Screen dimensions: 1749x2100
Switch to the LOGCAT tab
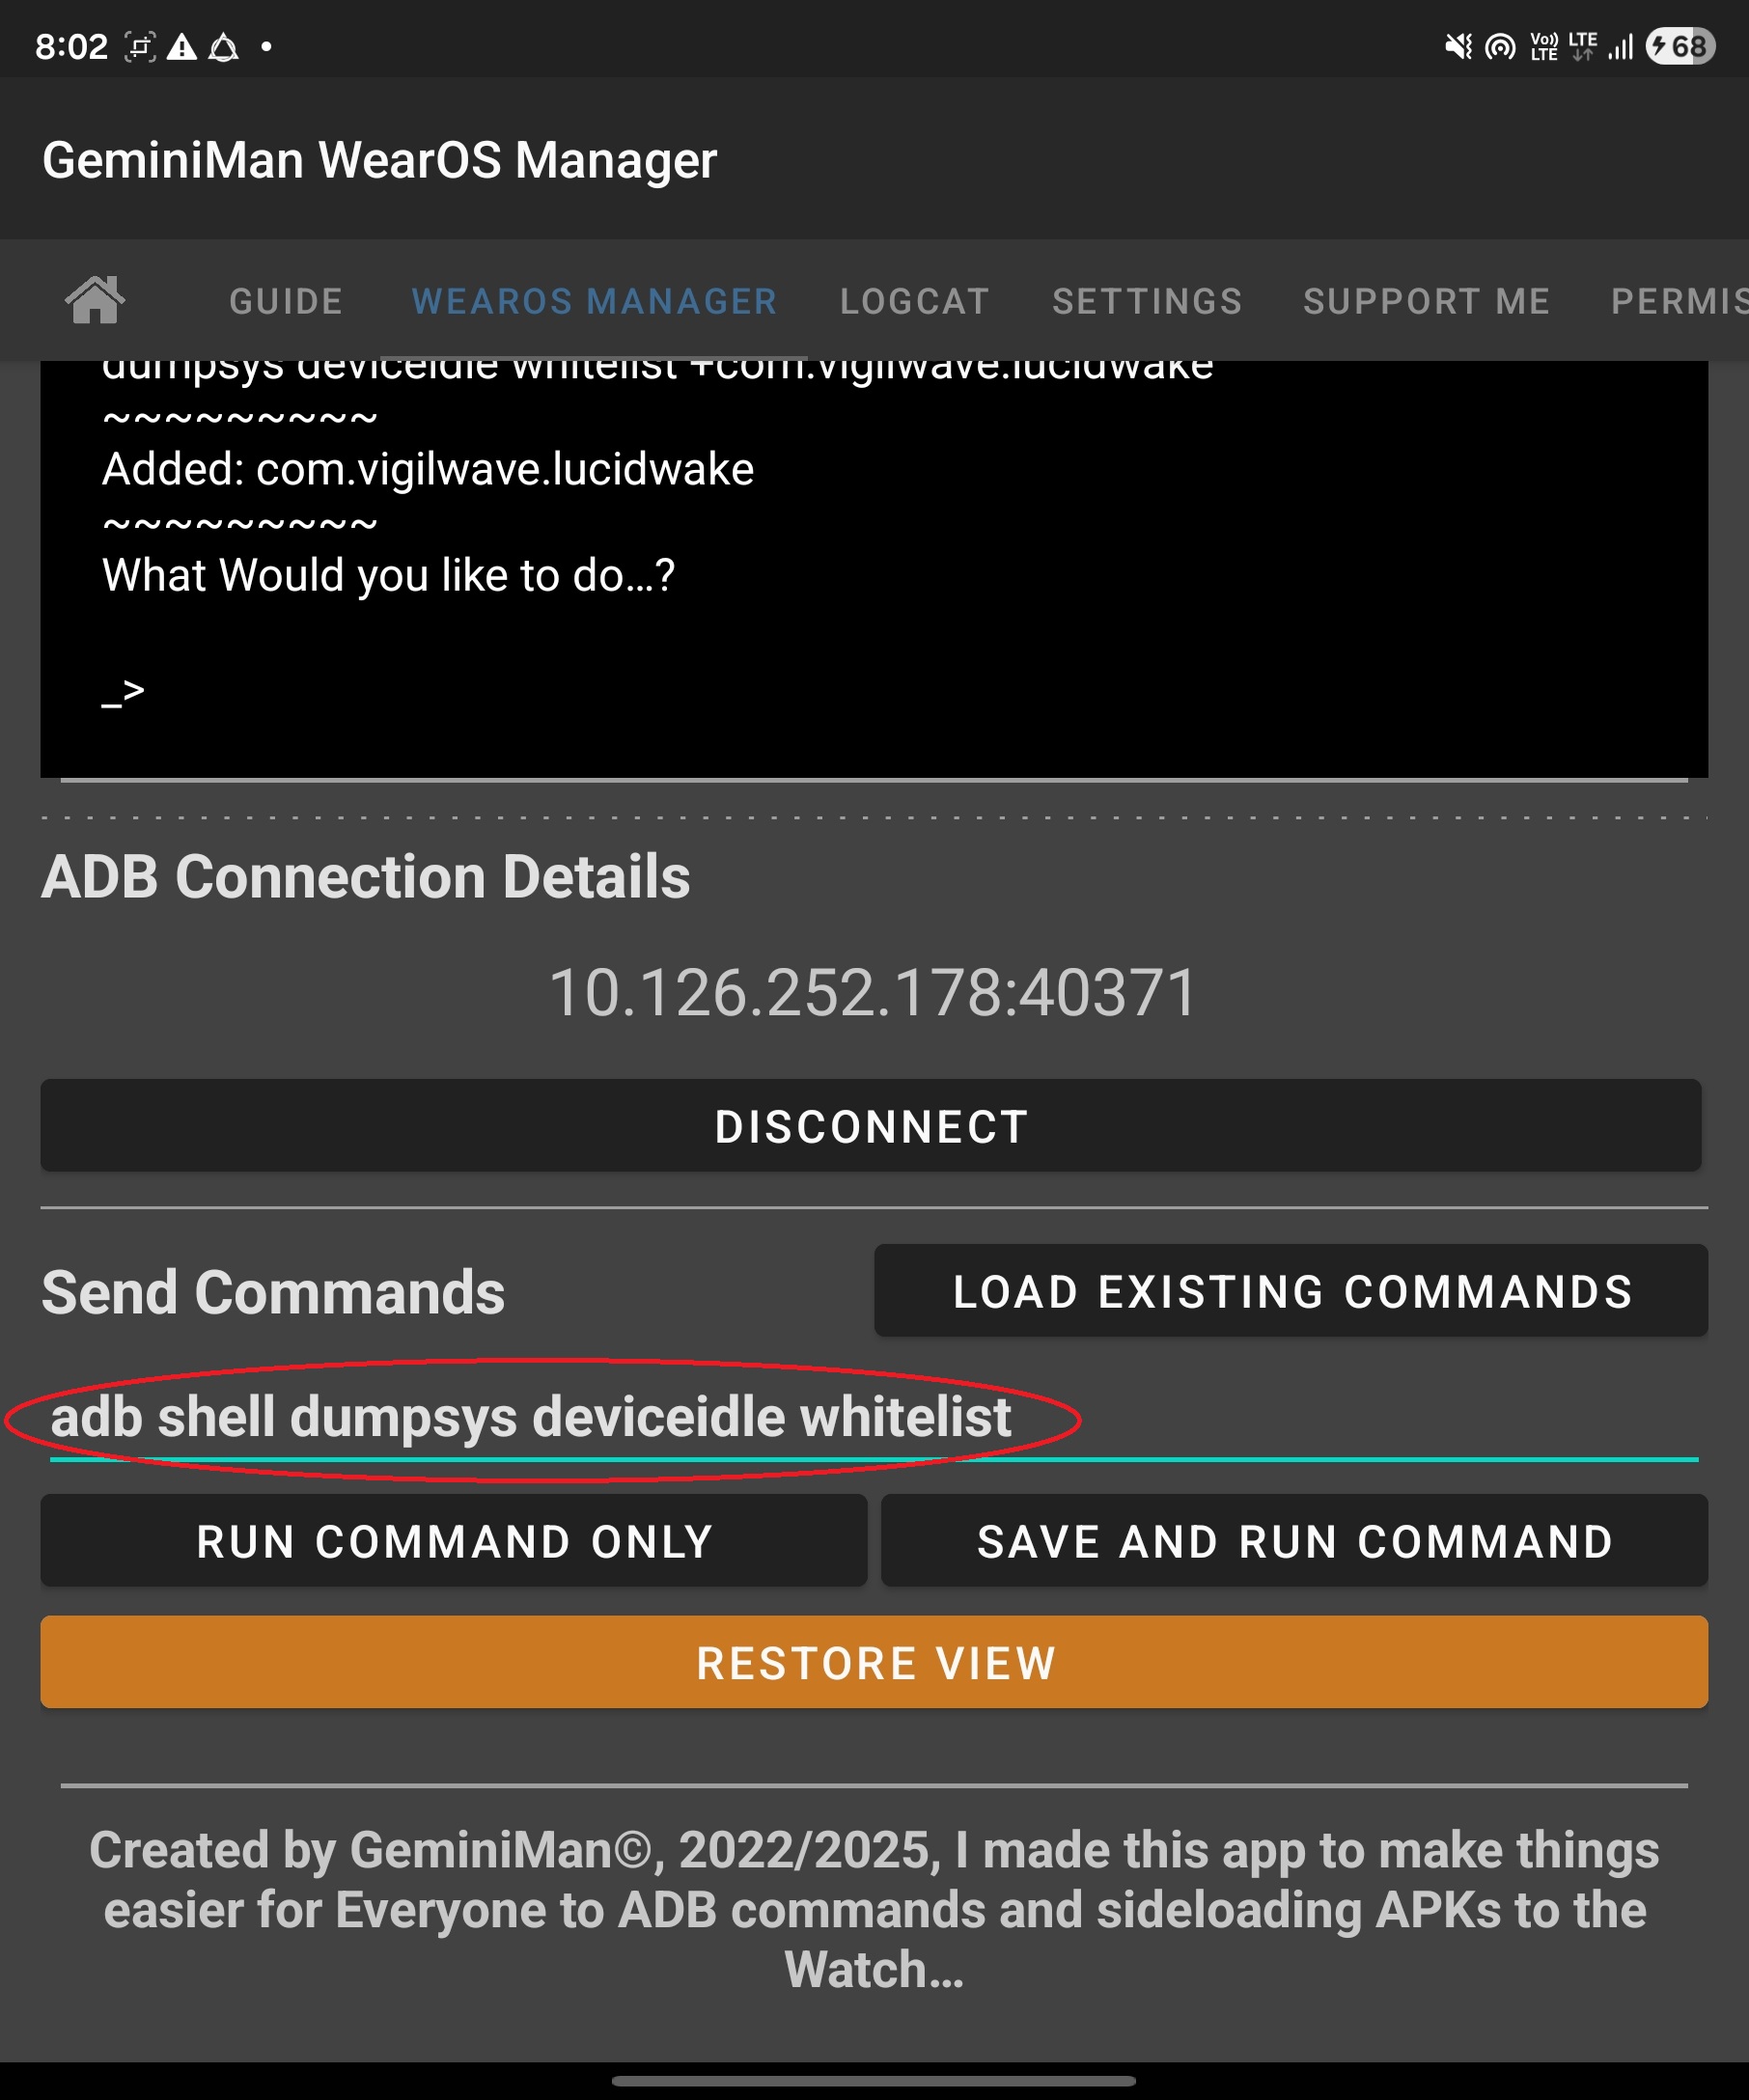(914, 301)
